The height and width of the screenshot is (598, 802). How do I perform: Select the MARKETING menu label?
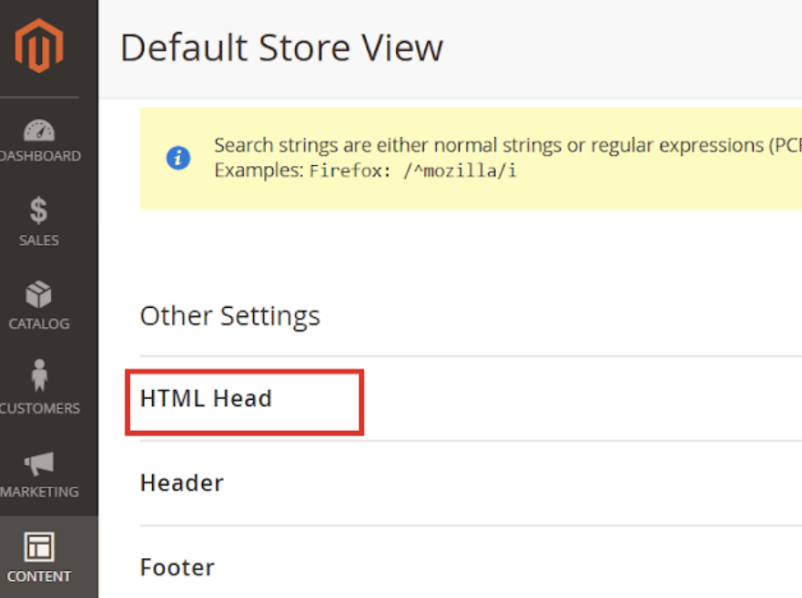click(x=39, y=492)
